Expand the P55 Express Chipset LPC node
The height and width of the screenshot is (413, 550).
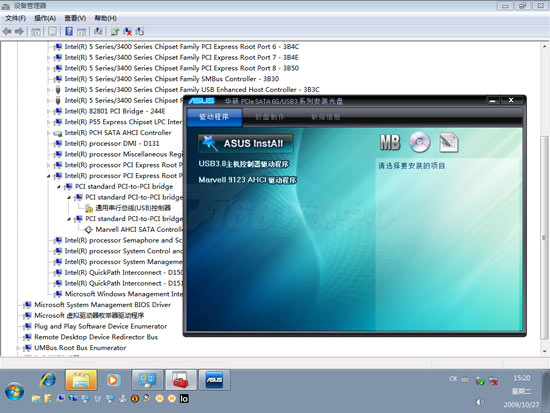48,122
